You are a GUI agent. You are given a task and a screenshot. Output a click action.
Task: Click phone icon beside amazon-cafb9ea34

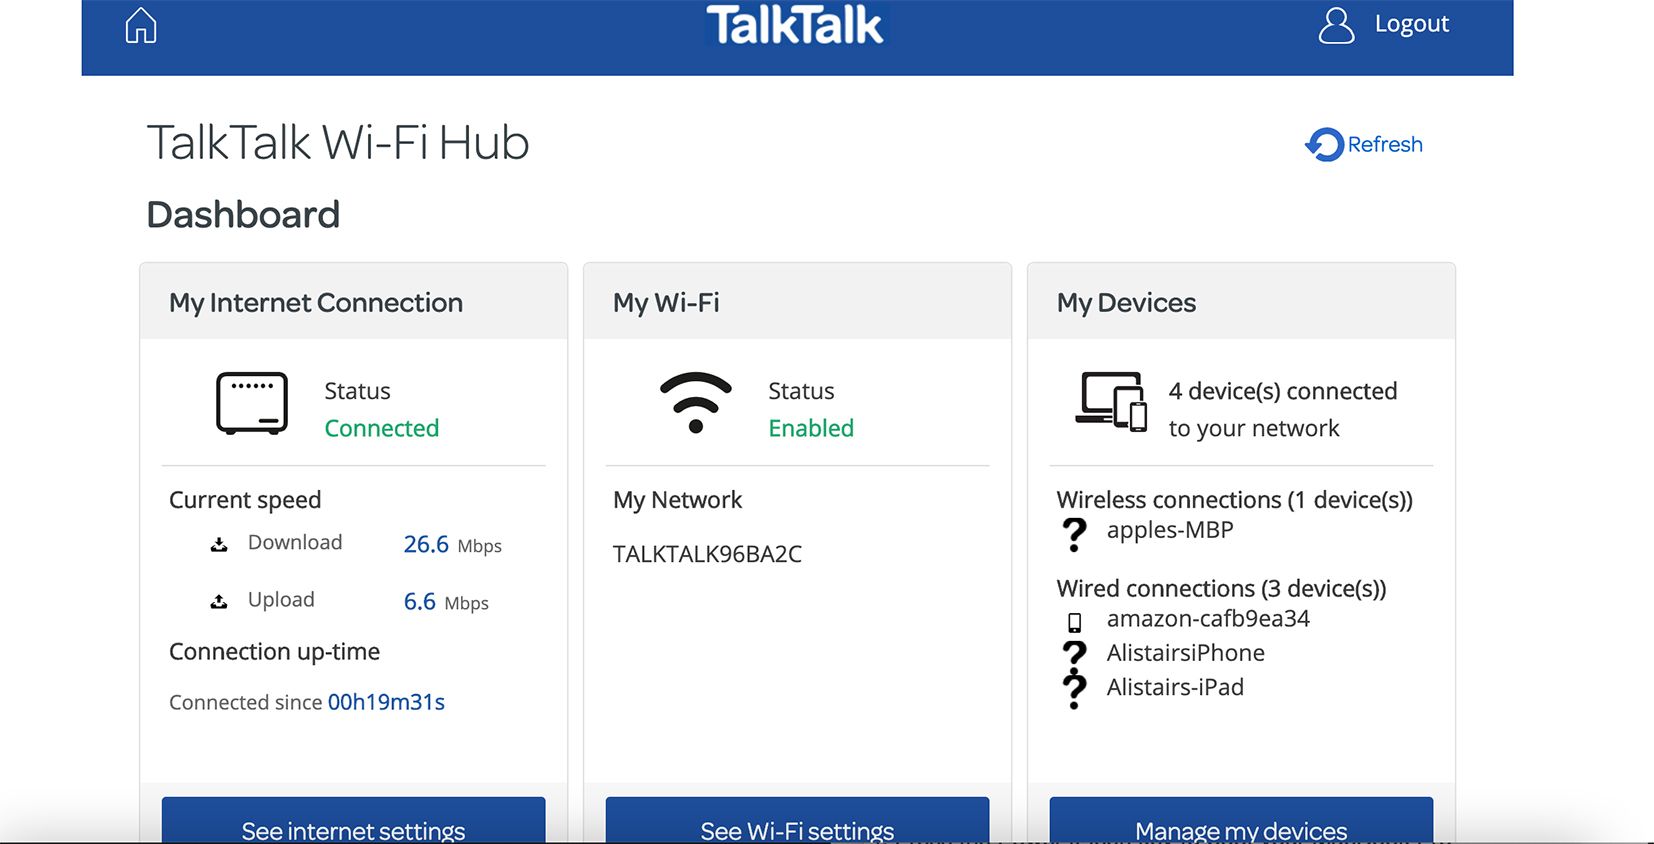pyautogui.click(x=1075, y=623)
